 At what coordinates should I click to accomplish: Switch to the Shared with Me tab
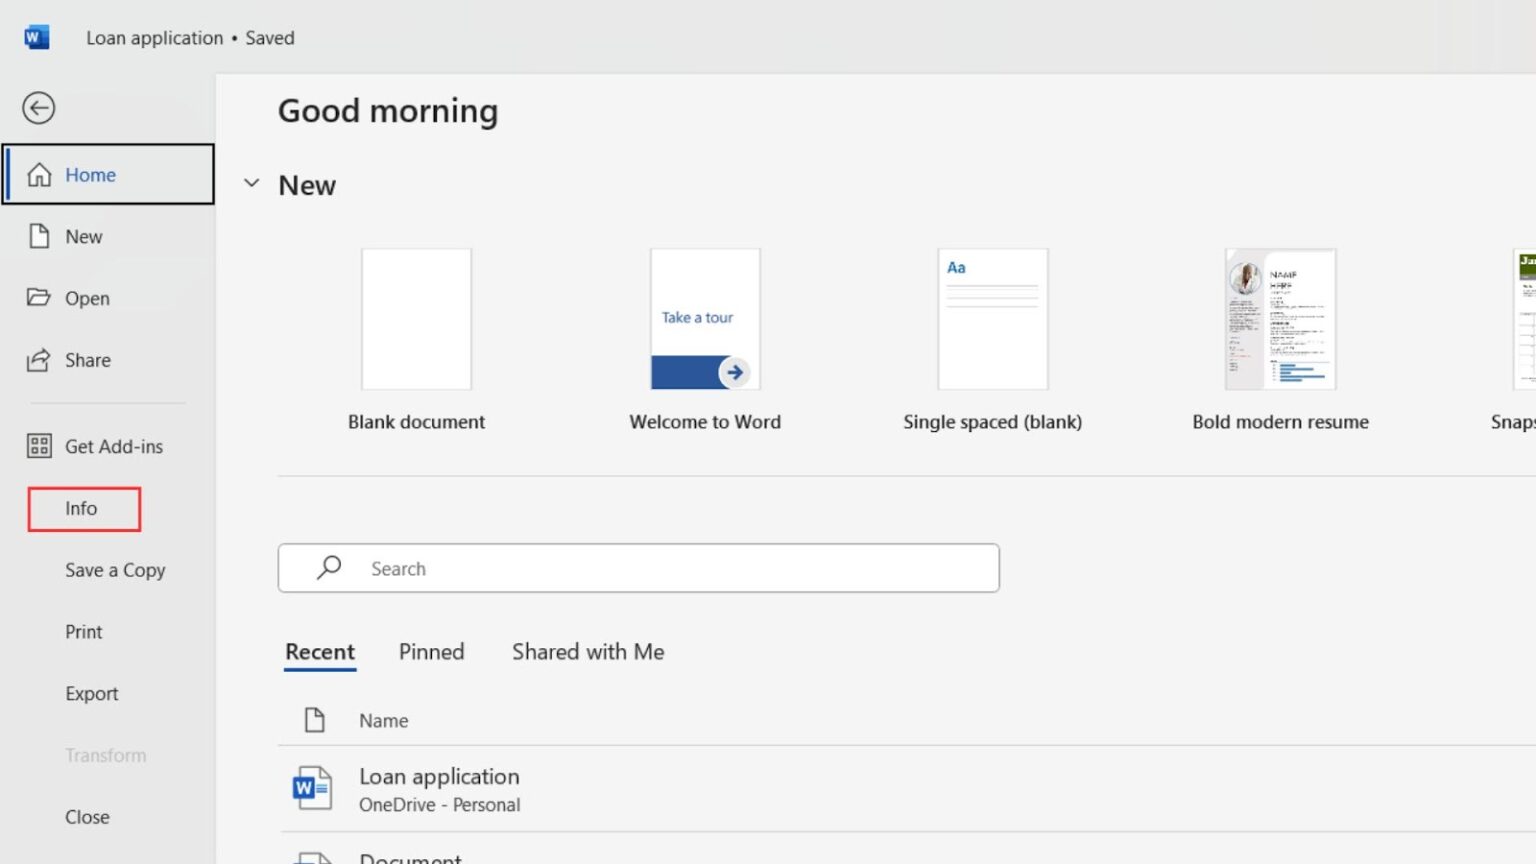click(588, 651)
